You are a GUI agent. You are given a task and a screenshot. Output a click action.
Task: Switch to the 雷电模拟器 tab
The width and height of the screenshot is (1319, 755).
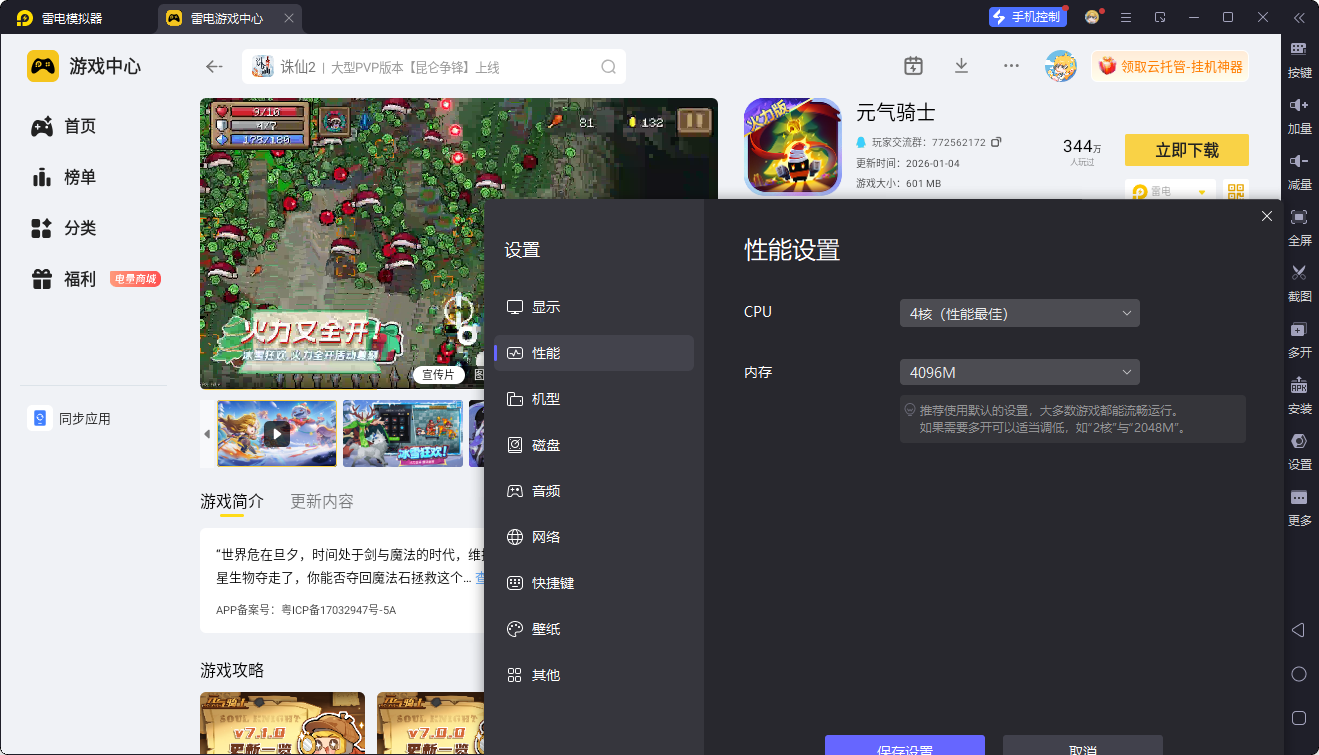point(62,18)
